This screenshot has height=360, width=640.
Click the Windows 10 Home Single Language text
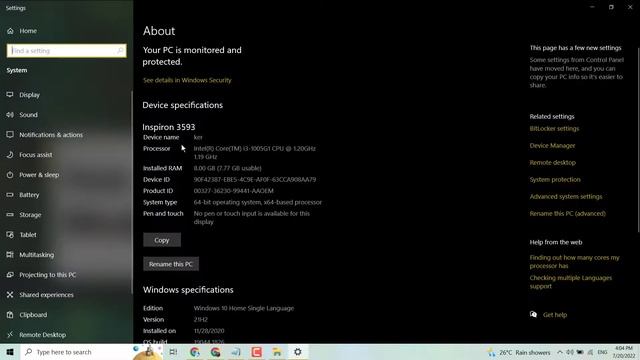244,308
